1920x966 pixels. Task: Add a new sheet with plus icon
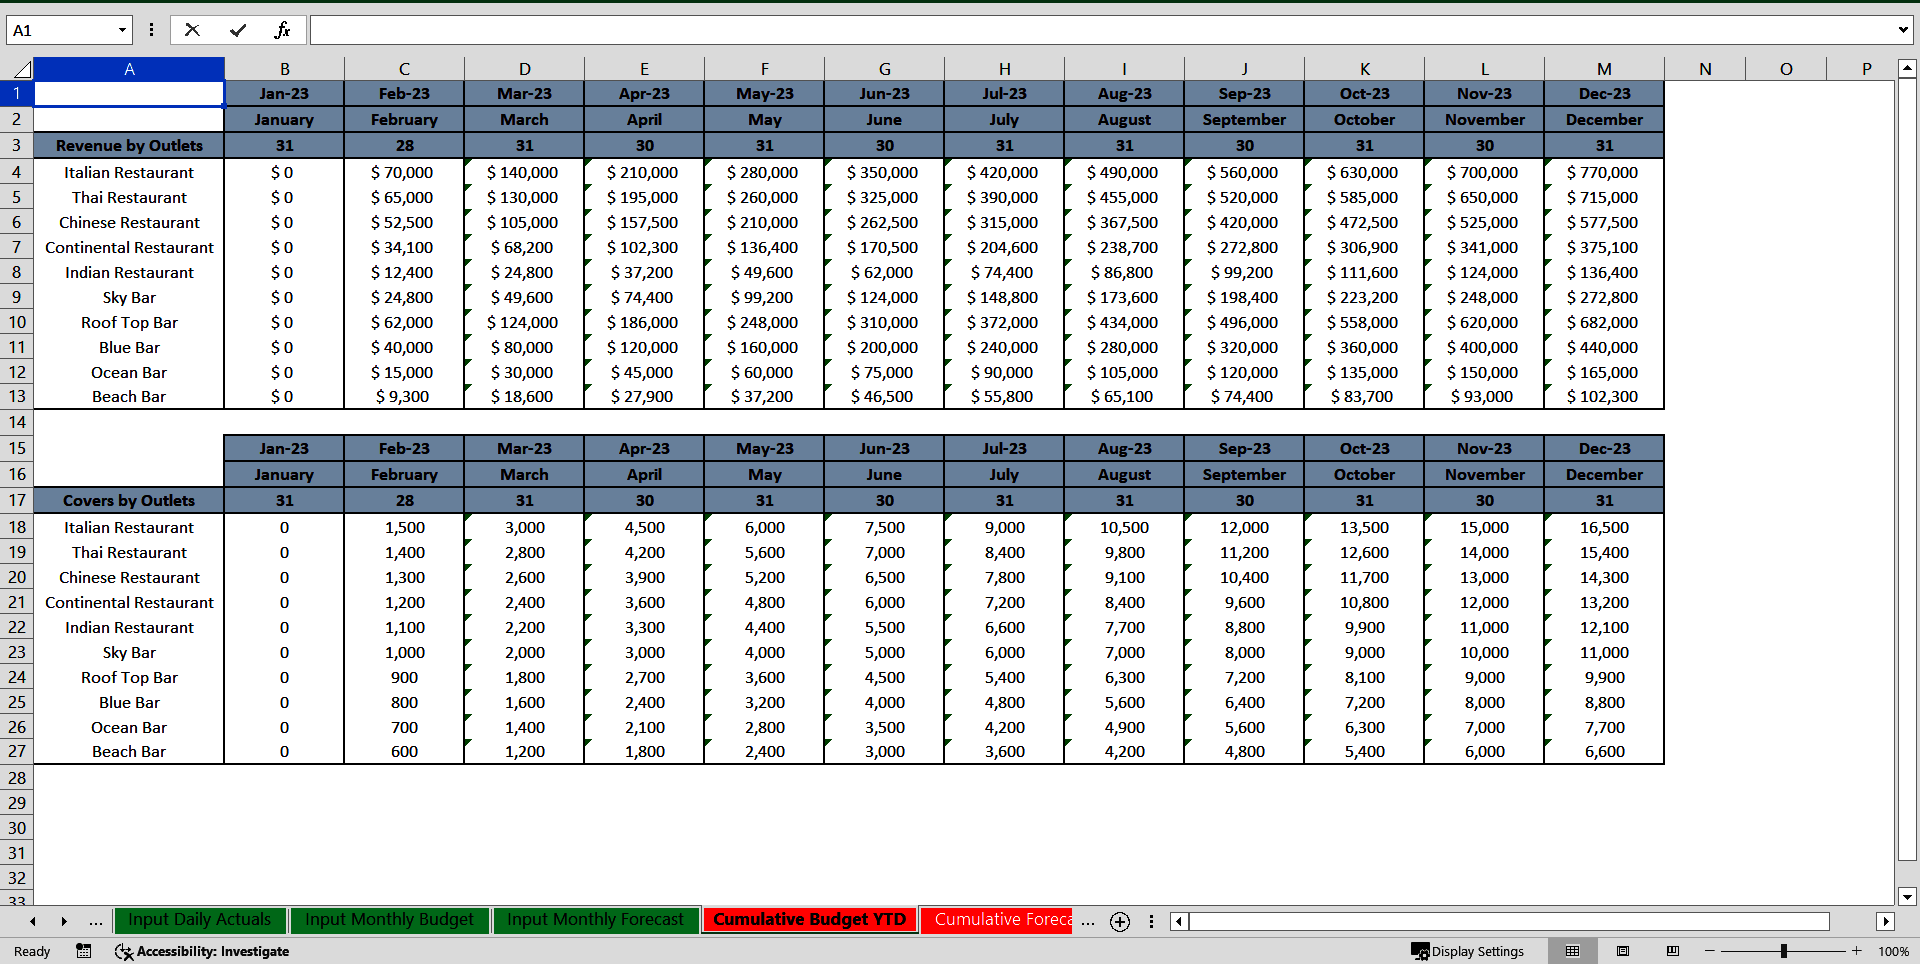point(1120,922)
